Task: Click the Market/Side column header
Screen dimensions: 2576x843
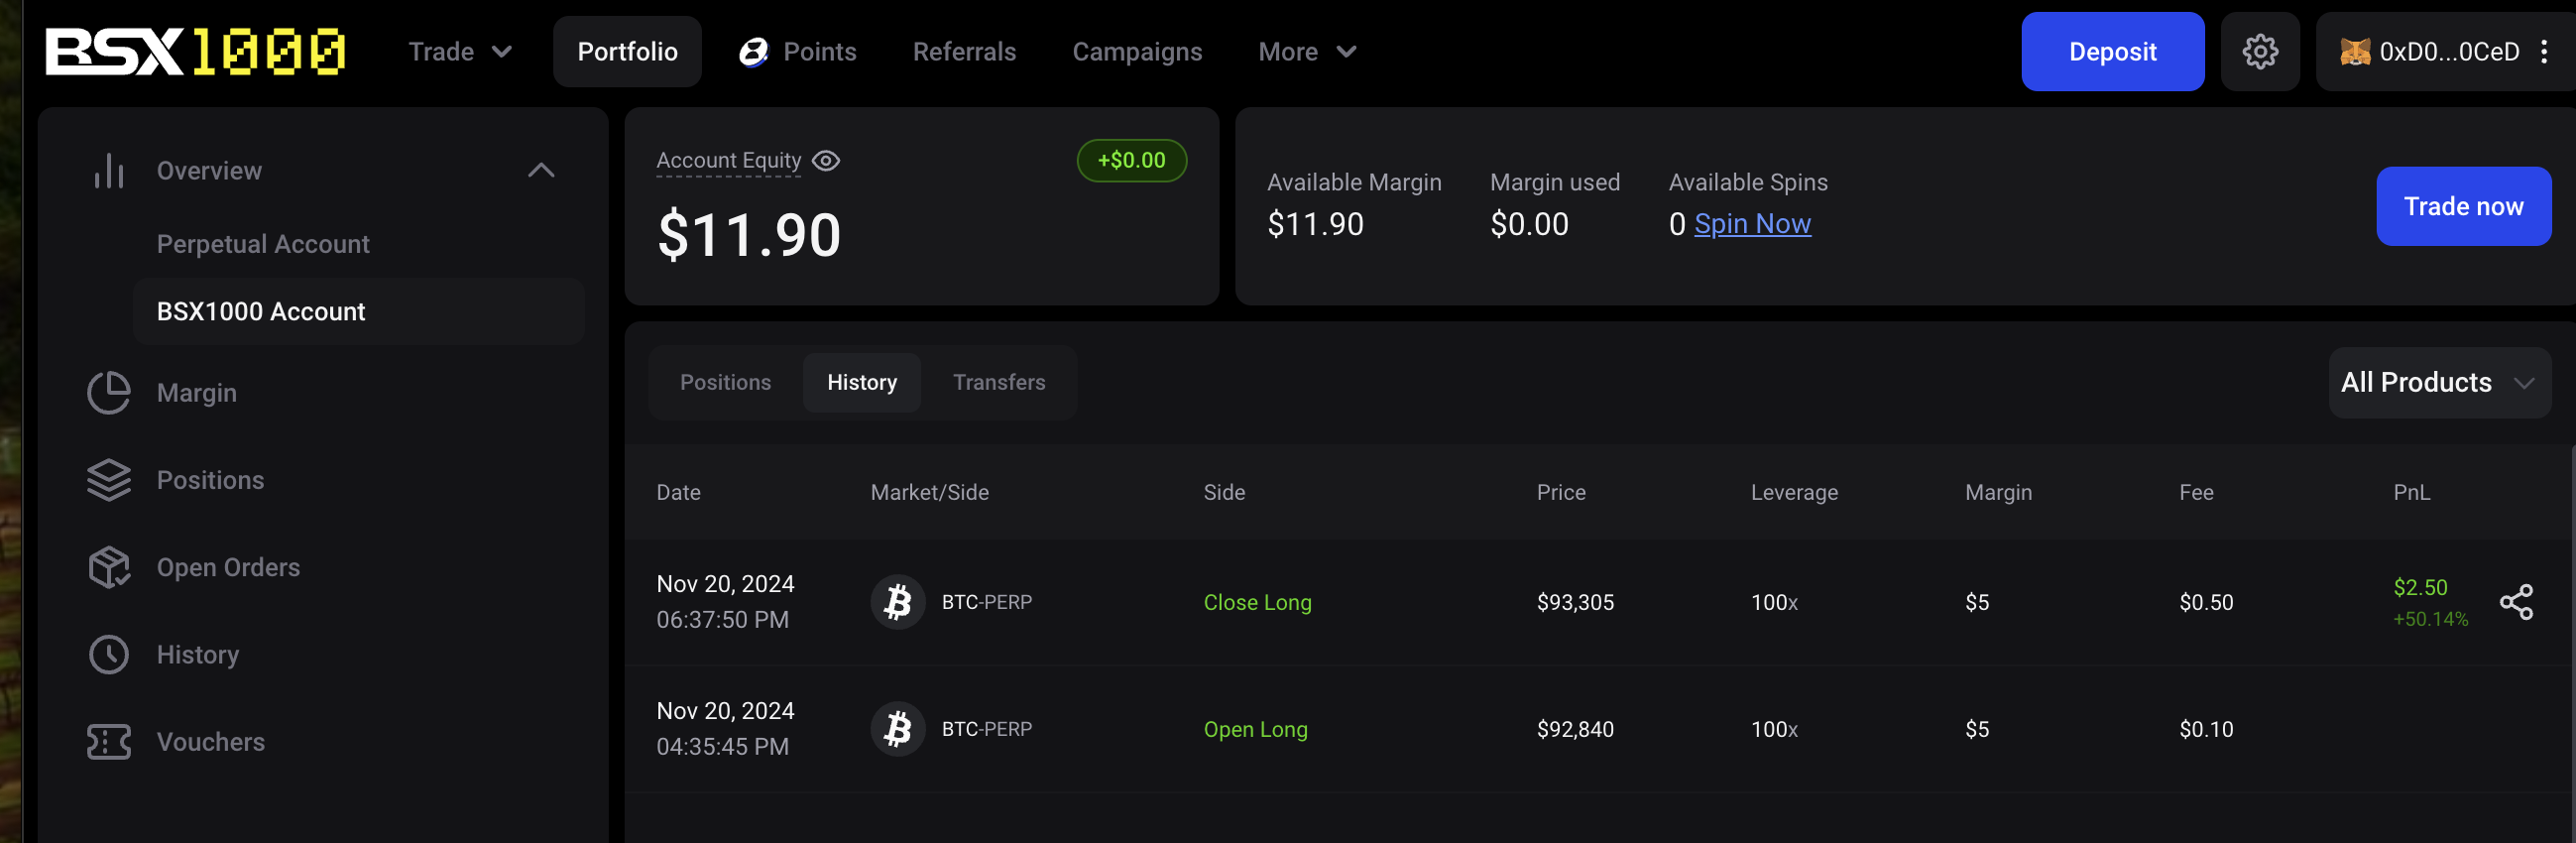Action: click(x=929, y=492)
